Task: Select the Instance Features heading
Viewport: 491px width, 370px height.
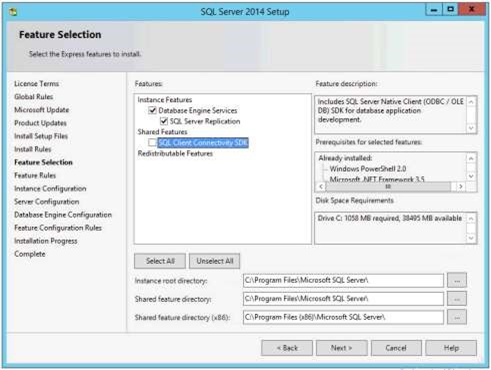Action: click(x=165, y=100)
